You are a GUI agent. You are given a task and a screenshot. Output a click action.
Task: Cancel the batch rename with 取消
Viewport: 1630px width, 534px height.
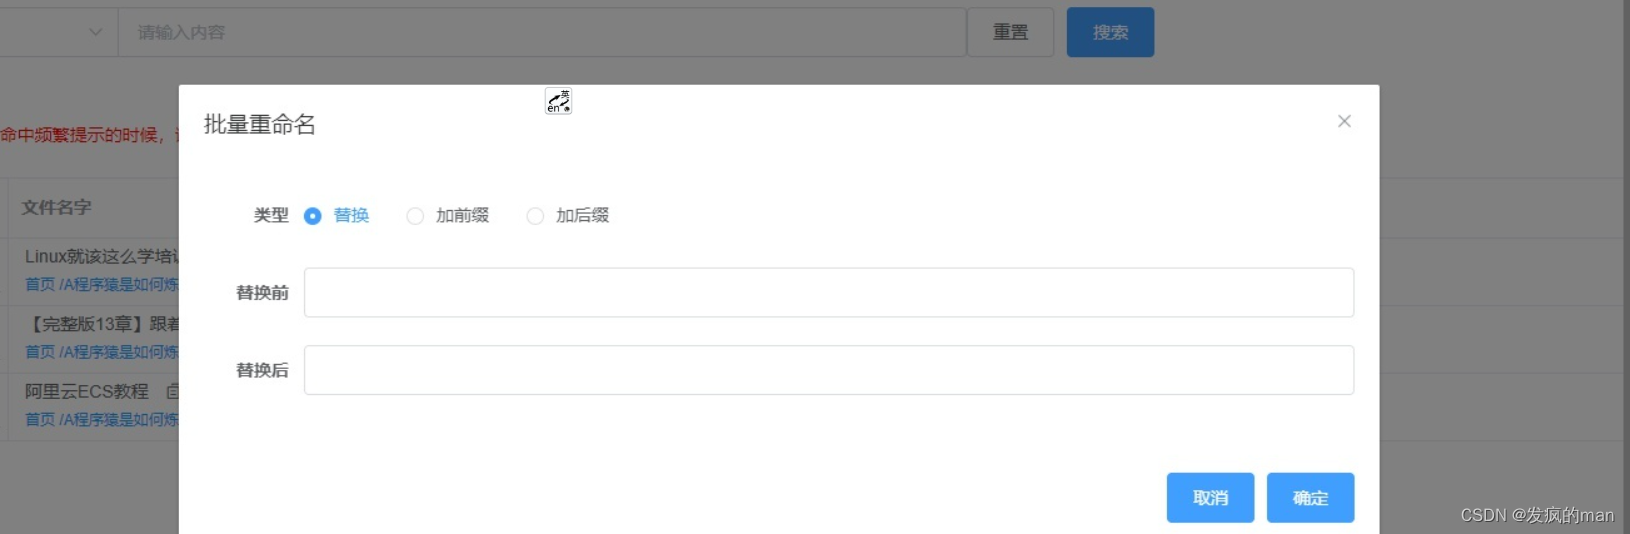tap(1210, 498)
